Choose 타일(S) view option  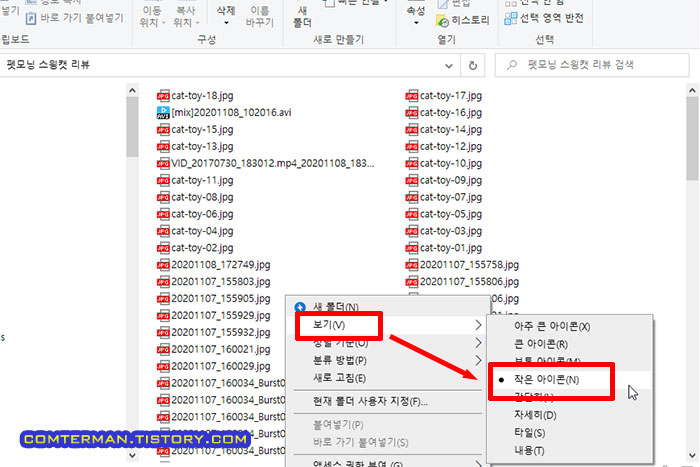529,433
